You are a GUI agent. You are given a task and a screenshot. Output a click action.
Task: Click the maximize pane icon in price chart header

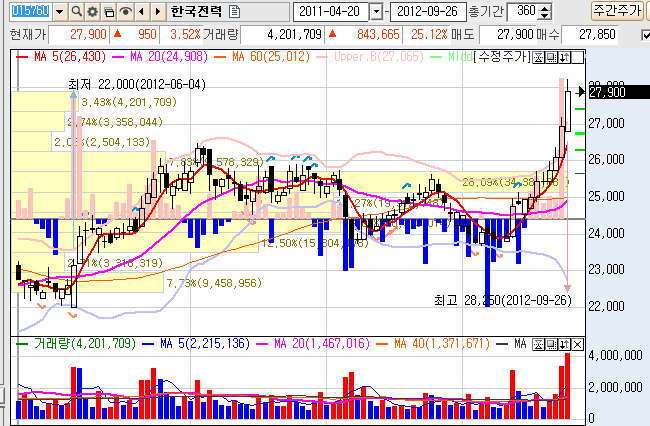[551, 58]
